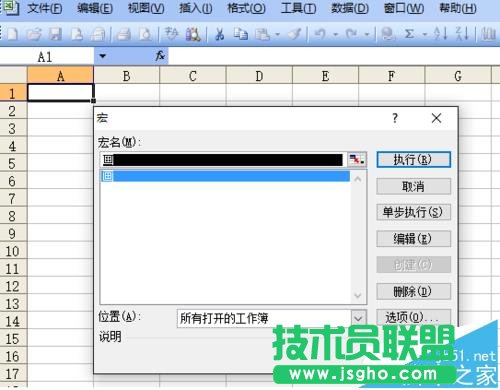Click the 取消 cancel button
The width and height of the screenshot is (500, 390).
pos(413,186)
